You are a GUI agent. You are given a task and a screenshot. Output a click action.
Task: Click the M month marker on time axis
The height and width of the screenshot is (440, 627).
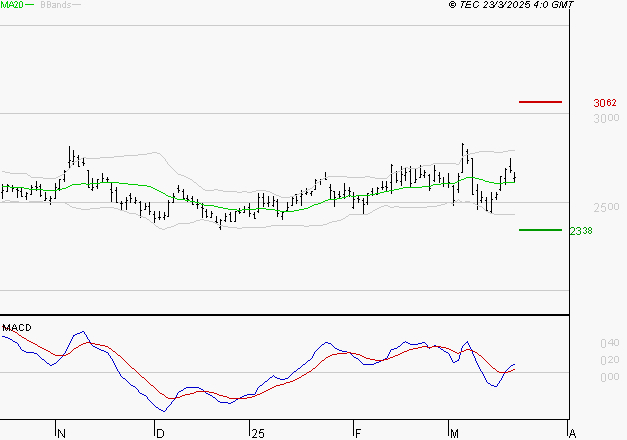[454, 434]
